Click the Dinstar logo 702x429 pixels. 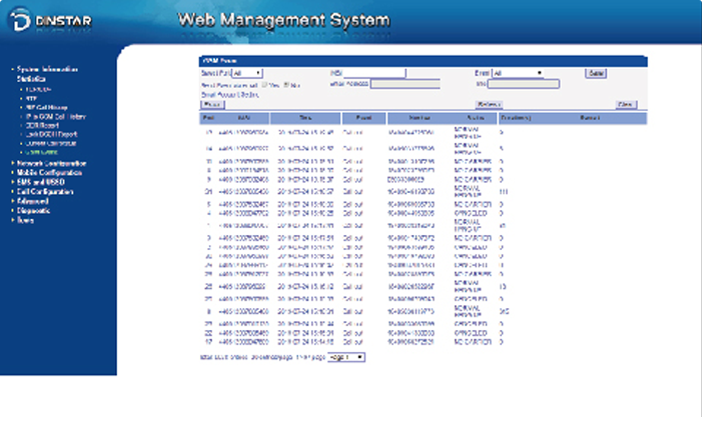point(51,20)
